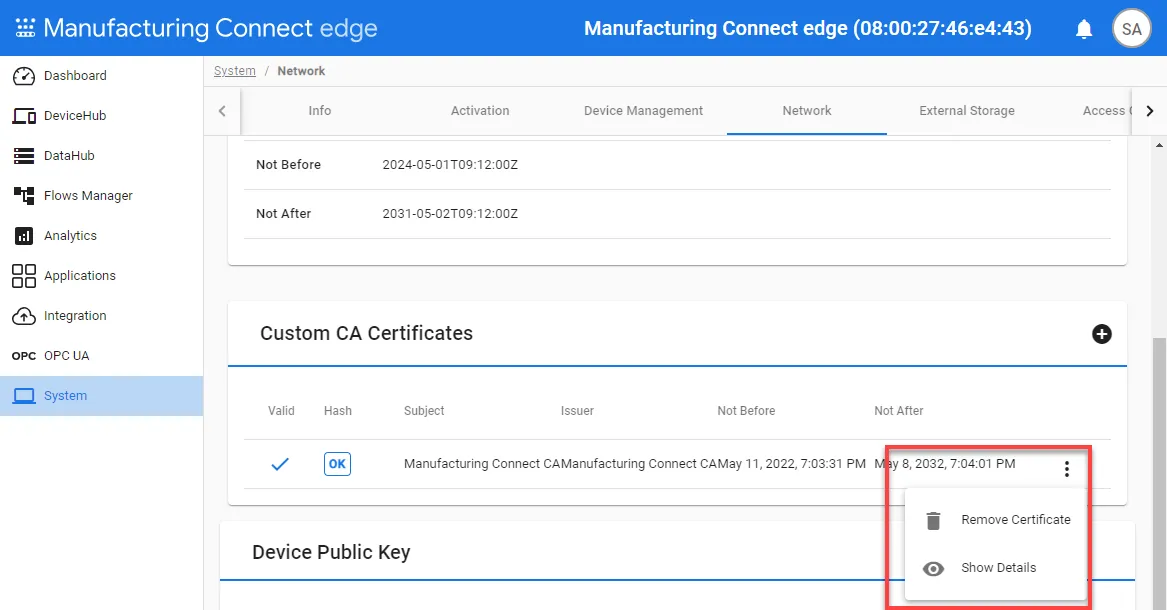Open Flows Manager in the sidebar
This screenshot has height=610, width=1167.
point(101,196)
